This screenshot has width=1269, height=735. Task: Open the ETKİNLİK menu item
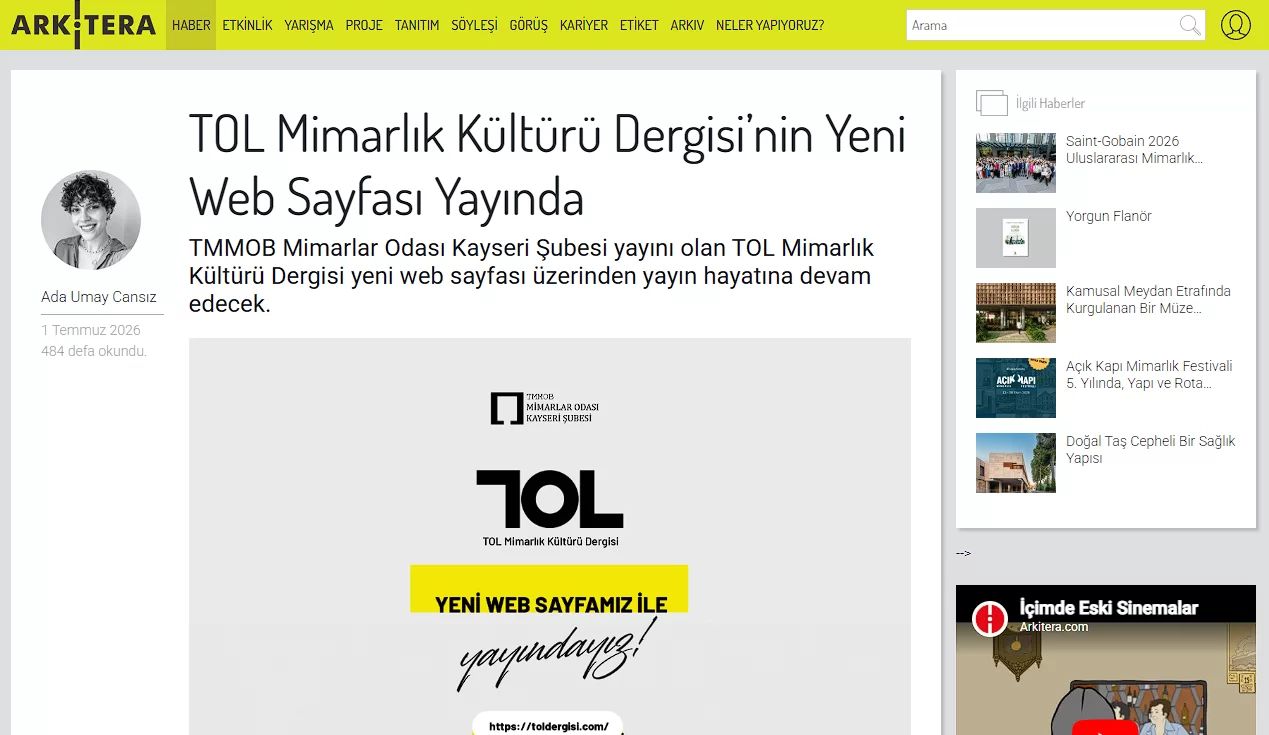pos(247,25)
